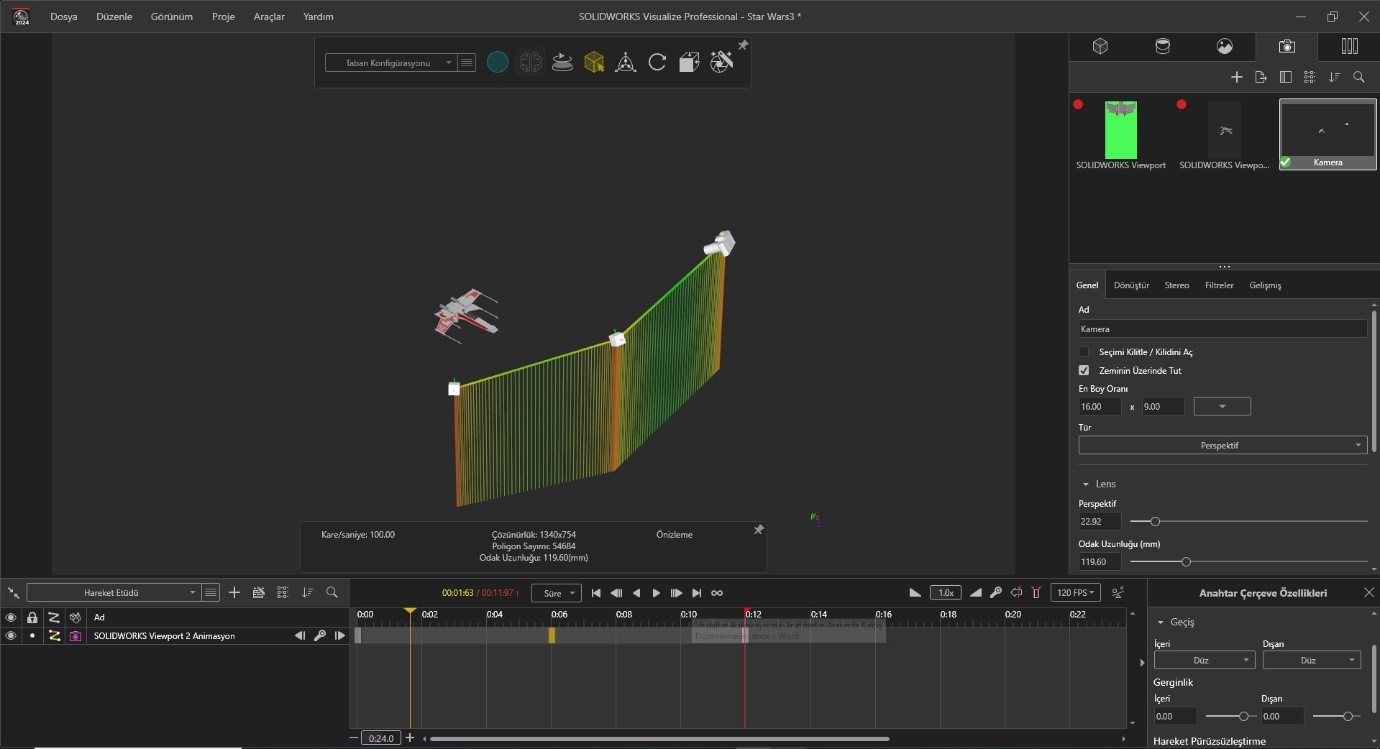Switch to the Dönüştür tab
The height and width of the screenshot is (749, 1380).
pyautogui.click(x=1131, y=285)
